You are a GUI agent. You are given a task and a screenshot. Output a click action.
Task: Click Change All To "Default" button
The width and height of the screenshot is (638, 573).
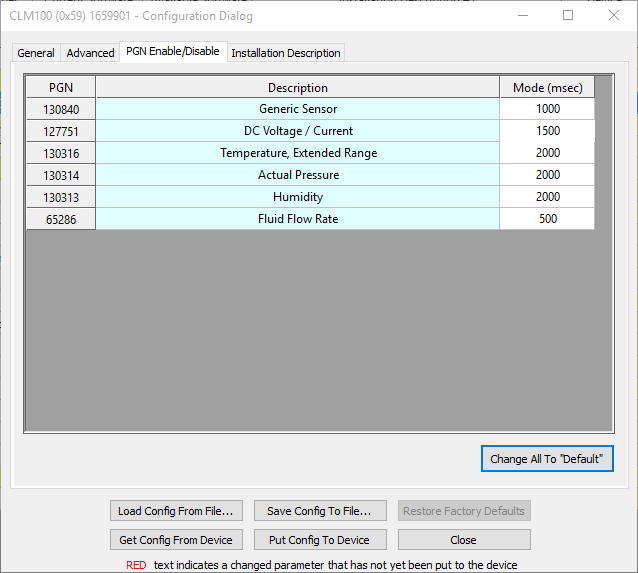click(x=546, y=459)
